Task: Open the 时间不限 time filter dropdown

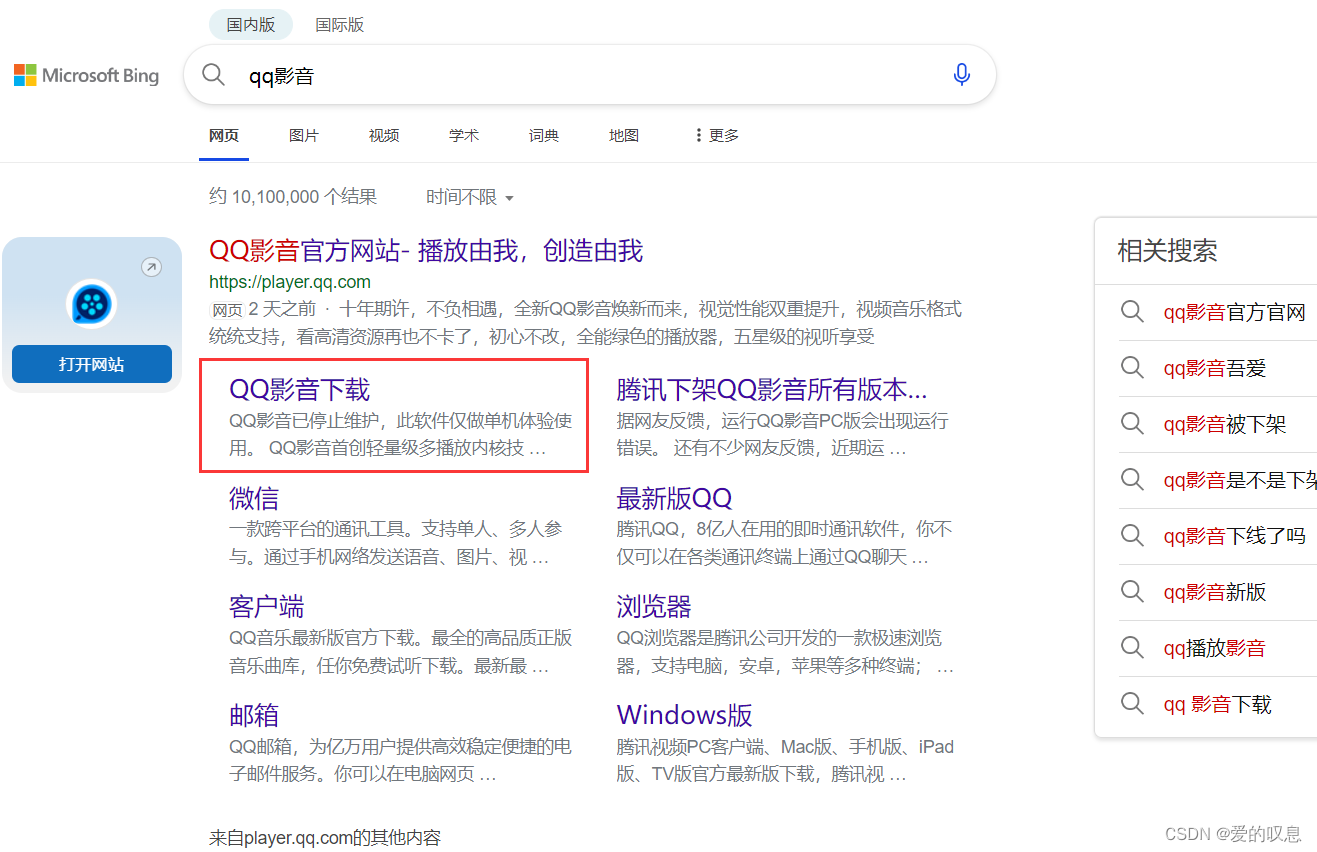Action: click(x=470, y=197)
